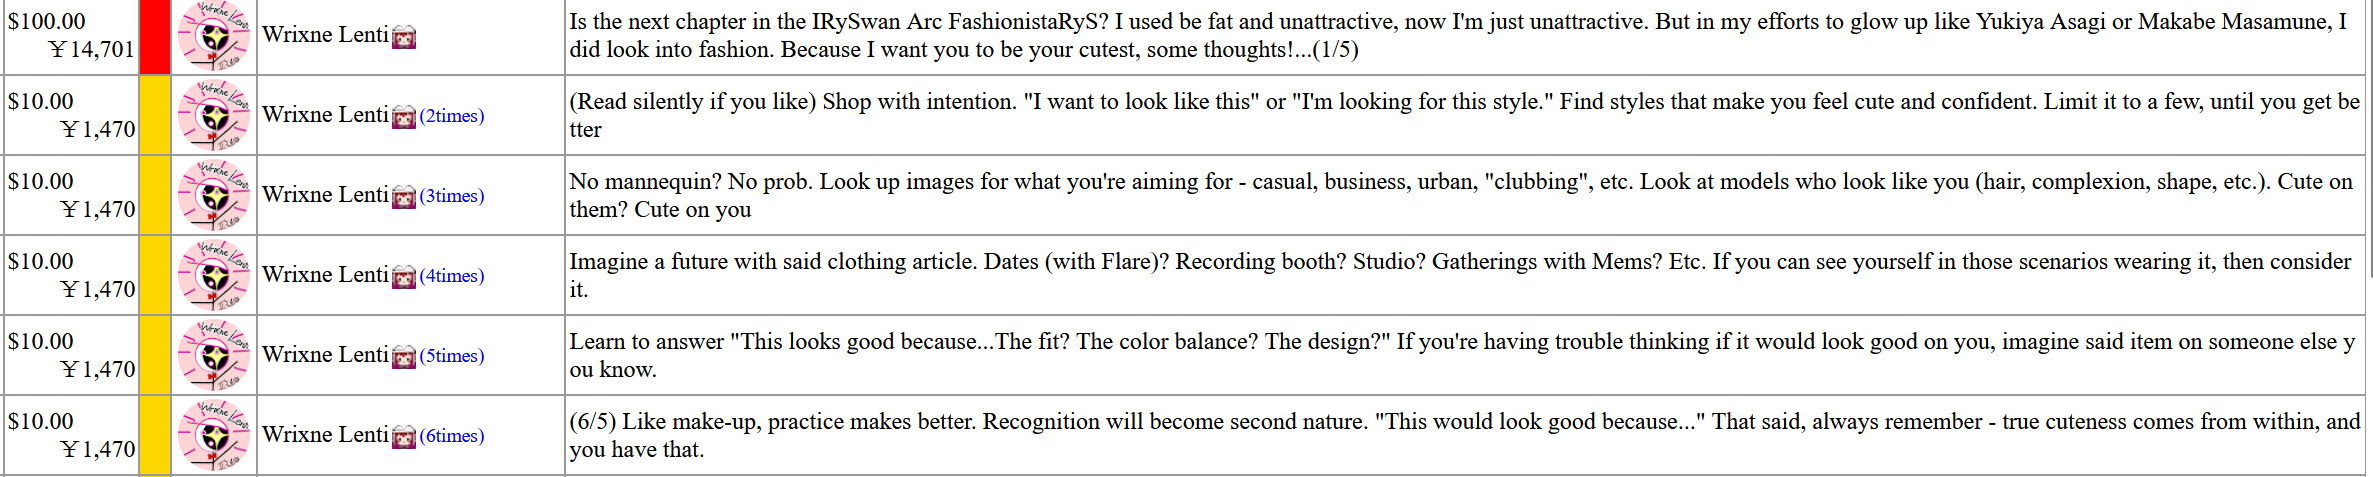The height and width of the screenshot is (477, 2373).
Task: Click the red color cell for $100.00
Action: click(155, 36)
